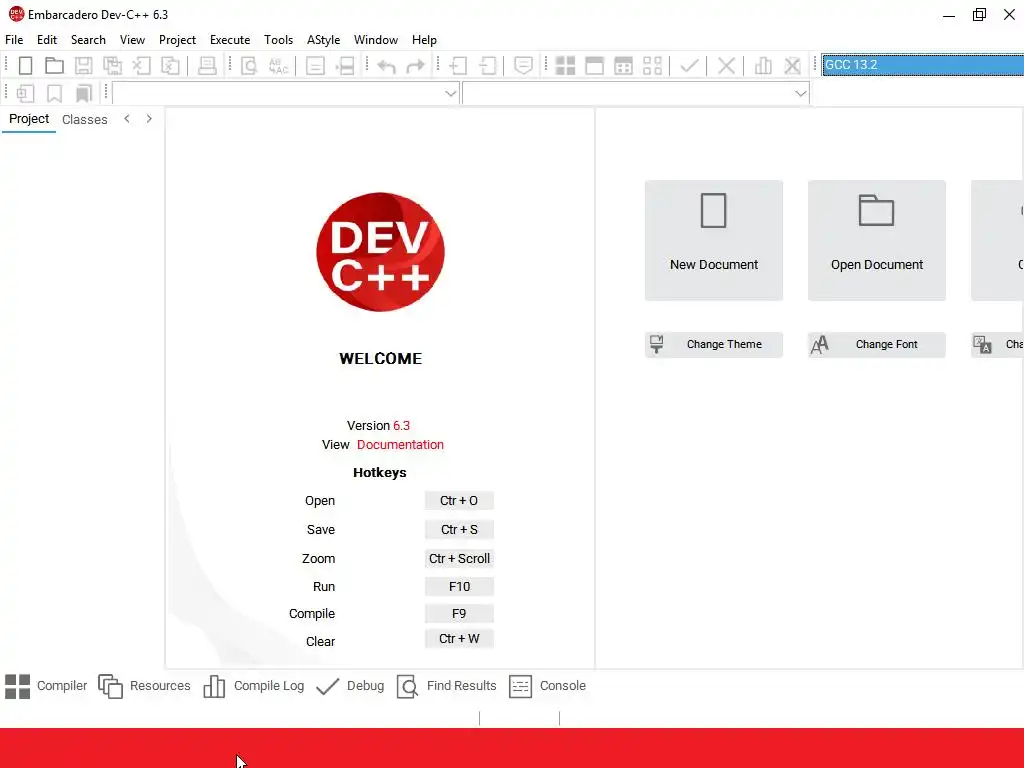Viewport: 1024px width, 768px height.
Task: Open the Search menu
Action: [88, 40]
